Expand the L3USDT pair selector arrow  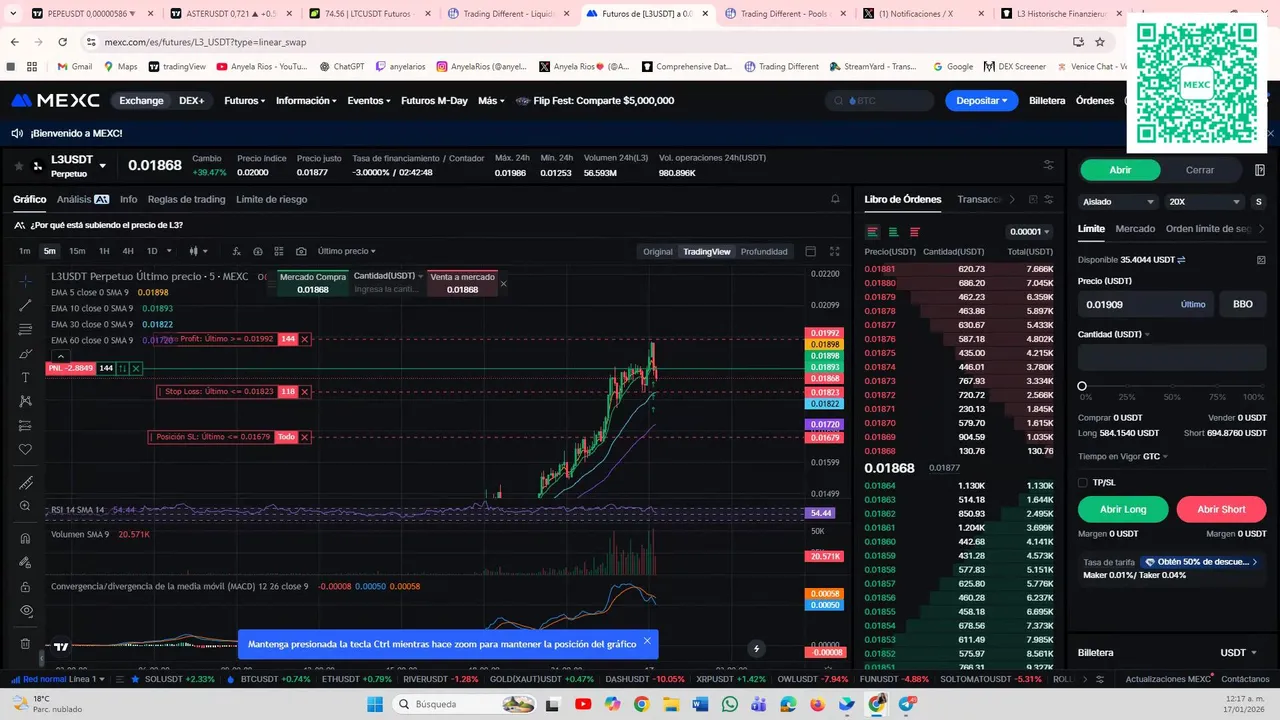102,166
